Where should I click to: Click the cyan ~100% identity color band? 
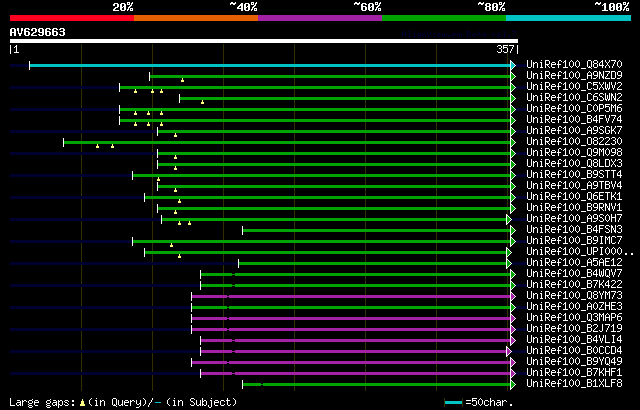[568, 18]
